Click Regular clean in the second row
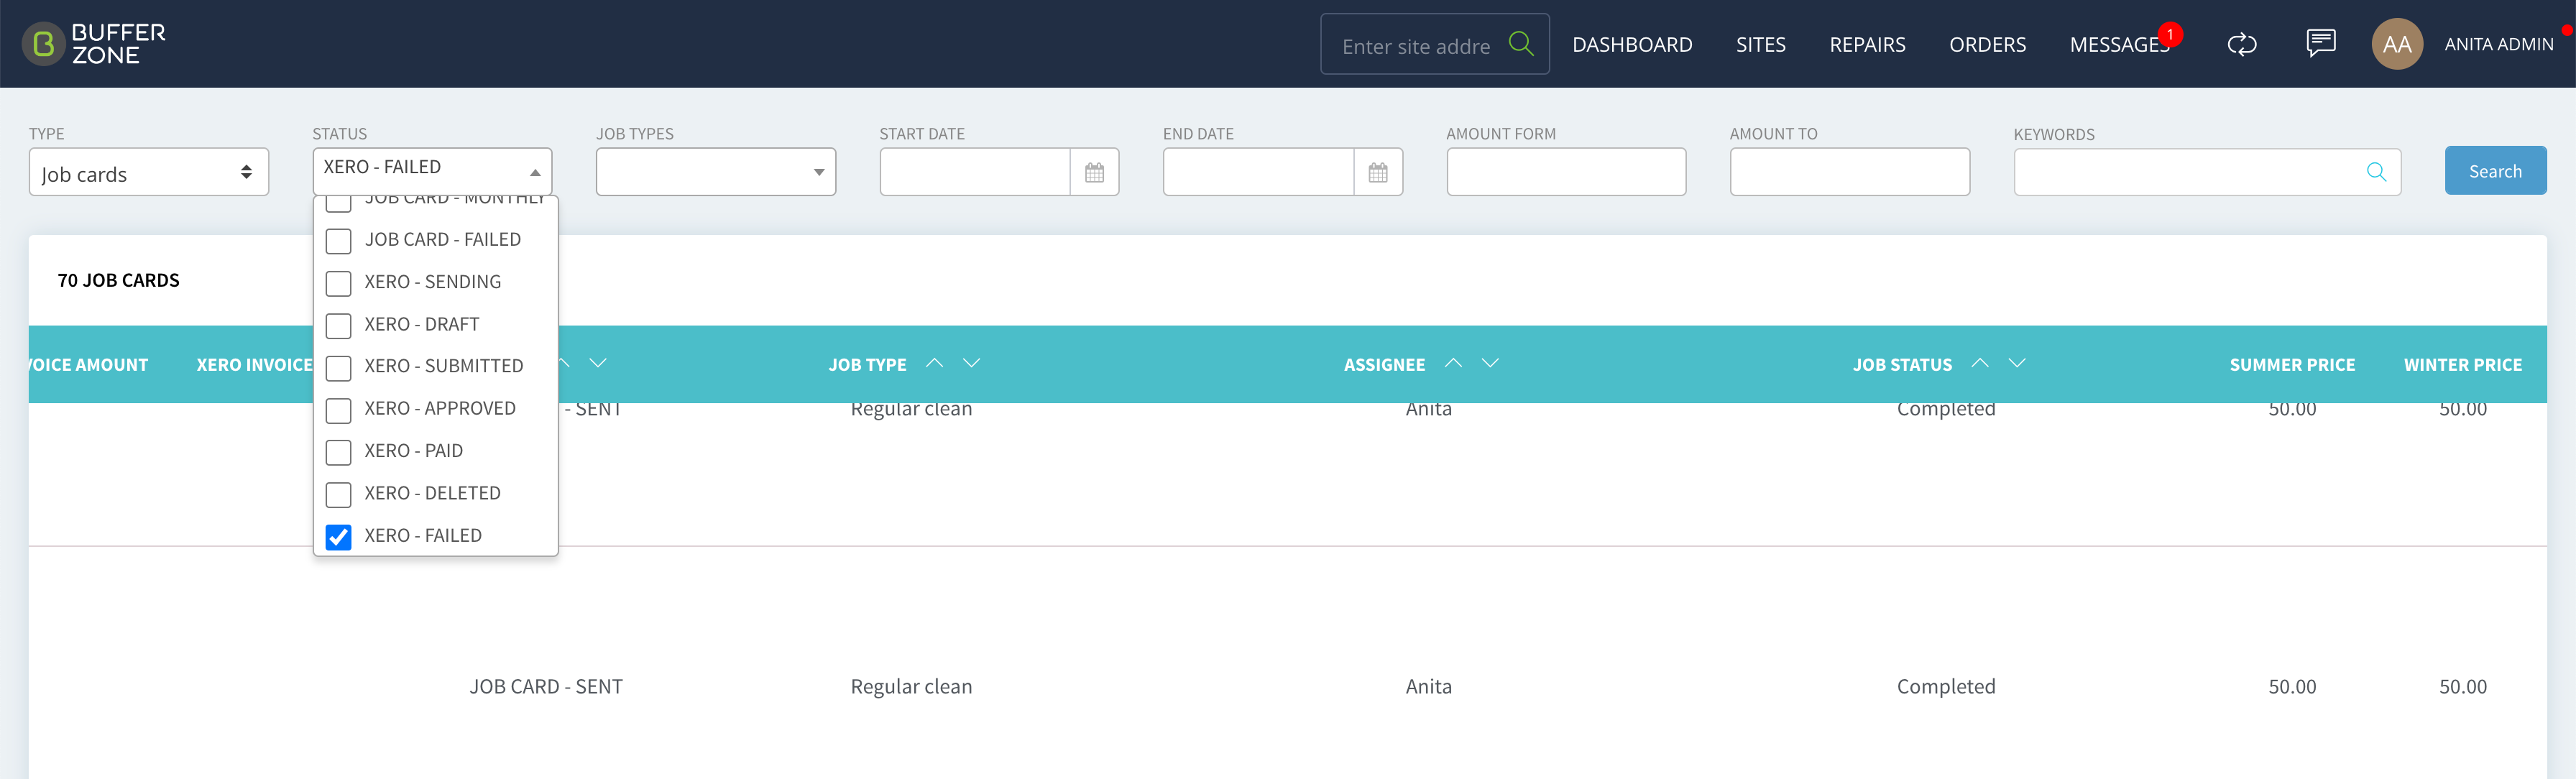This screenshot has width=2576, height=779. [x=911, y=687]
